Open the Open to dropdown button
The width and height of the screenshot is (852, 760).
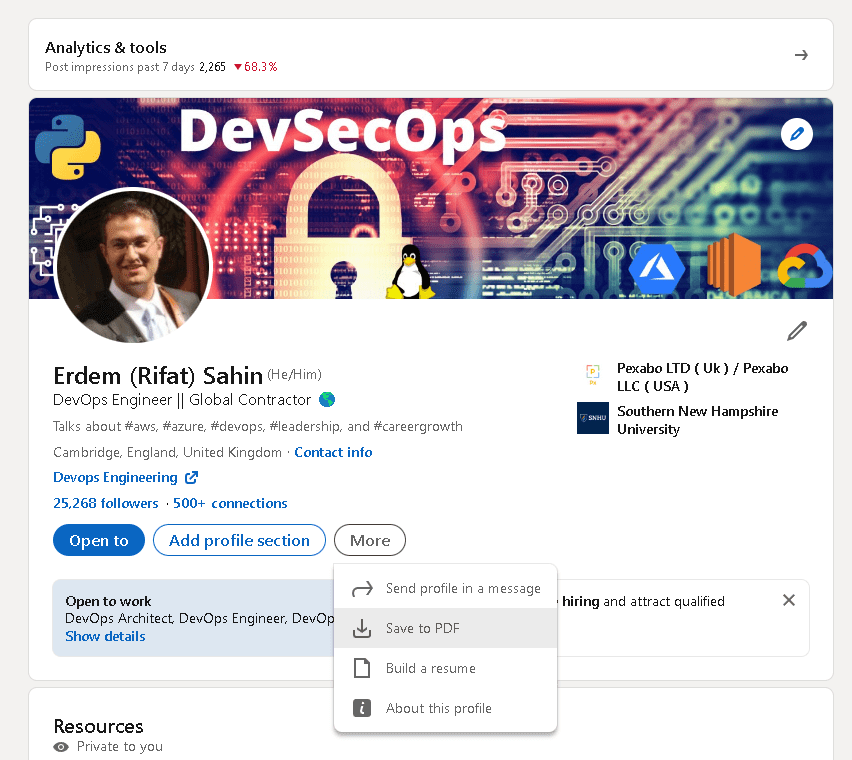(99, 540)
